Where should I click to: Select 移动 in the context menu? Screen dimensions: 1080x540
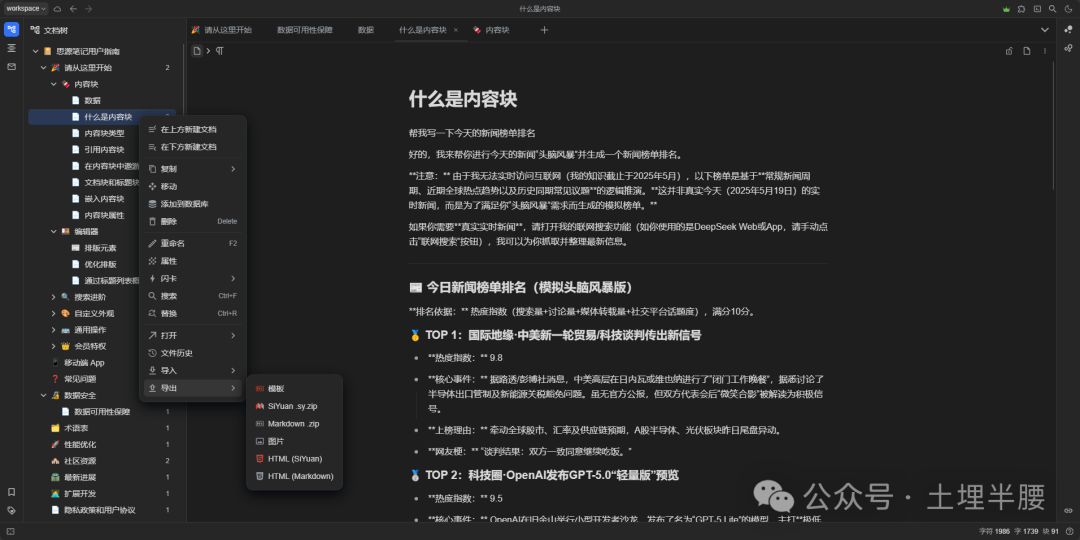click(192, 187)
